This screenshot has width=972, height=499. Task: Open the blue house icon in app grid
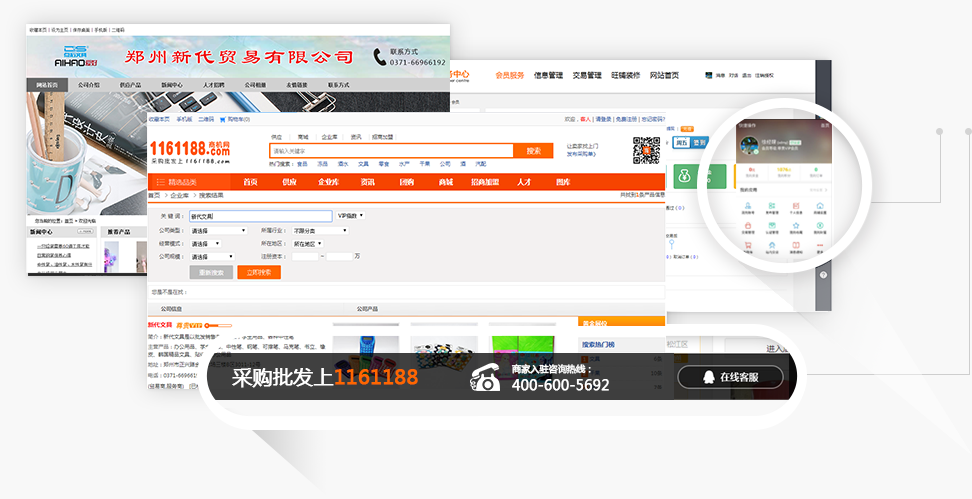coord(820,206)
